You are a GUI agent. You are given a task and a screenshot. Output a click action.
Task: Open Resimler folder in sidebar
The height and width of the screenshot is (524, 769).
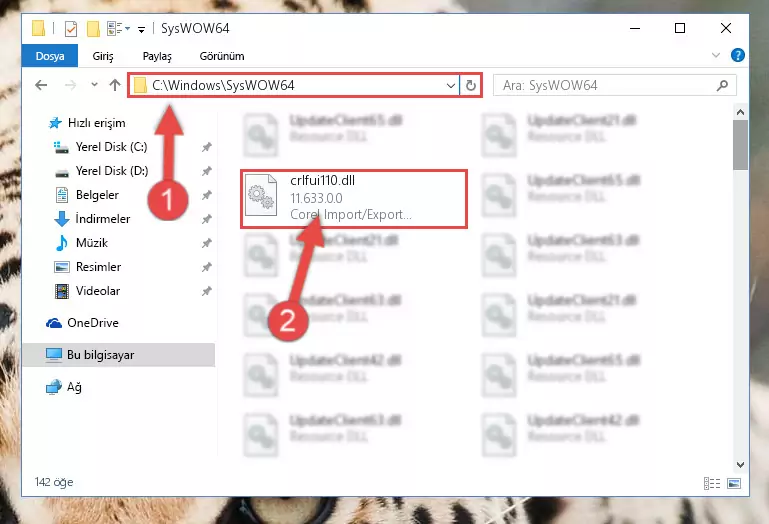tap(98, 267)
